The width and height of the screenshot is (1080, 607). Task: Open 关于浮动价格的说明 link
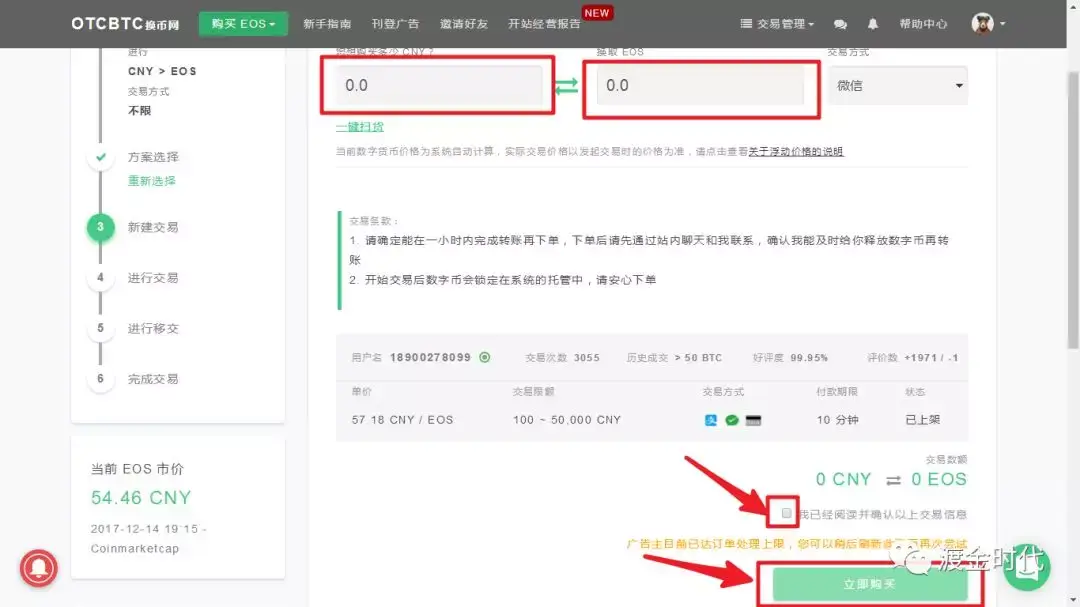coord(796,152)
